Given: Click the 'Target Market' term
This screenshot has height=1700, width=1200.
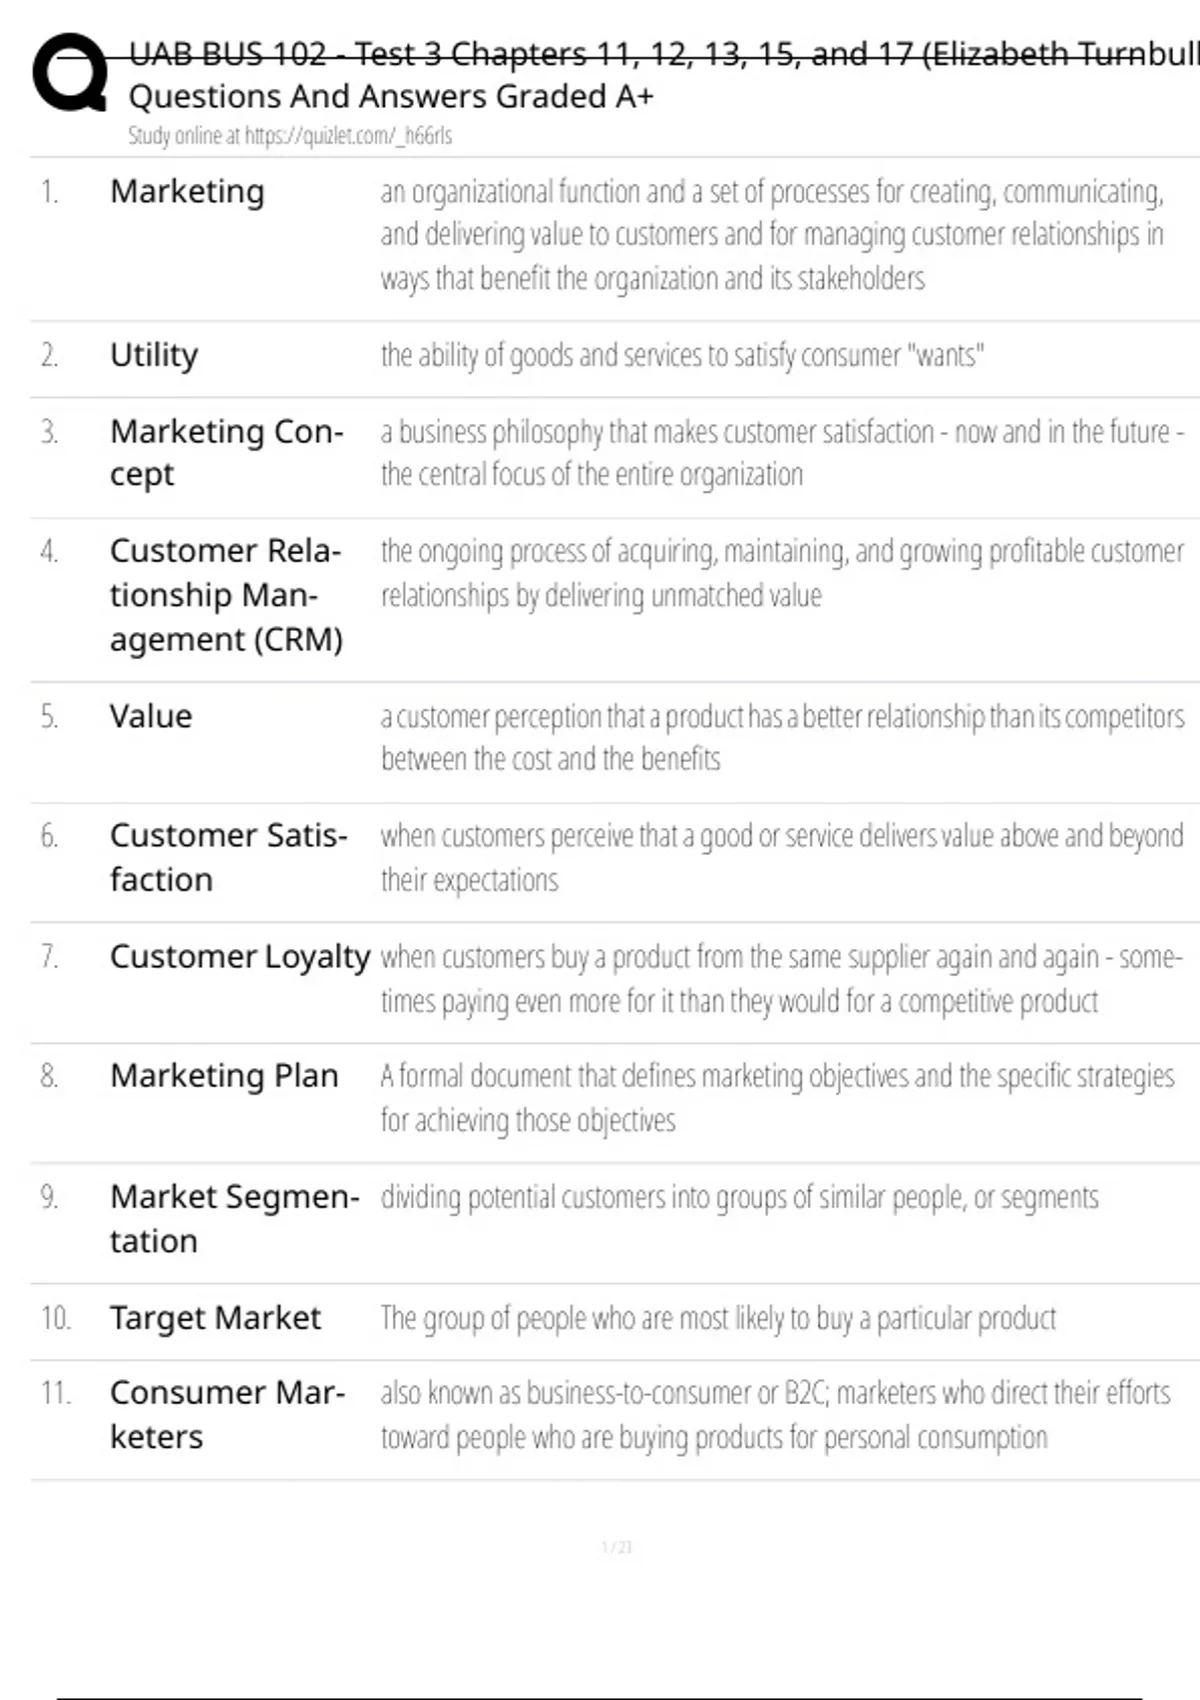Looking at the screenshot, I should pyautogui.click(x=215, y=1318).
